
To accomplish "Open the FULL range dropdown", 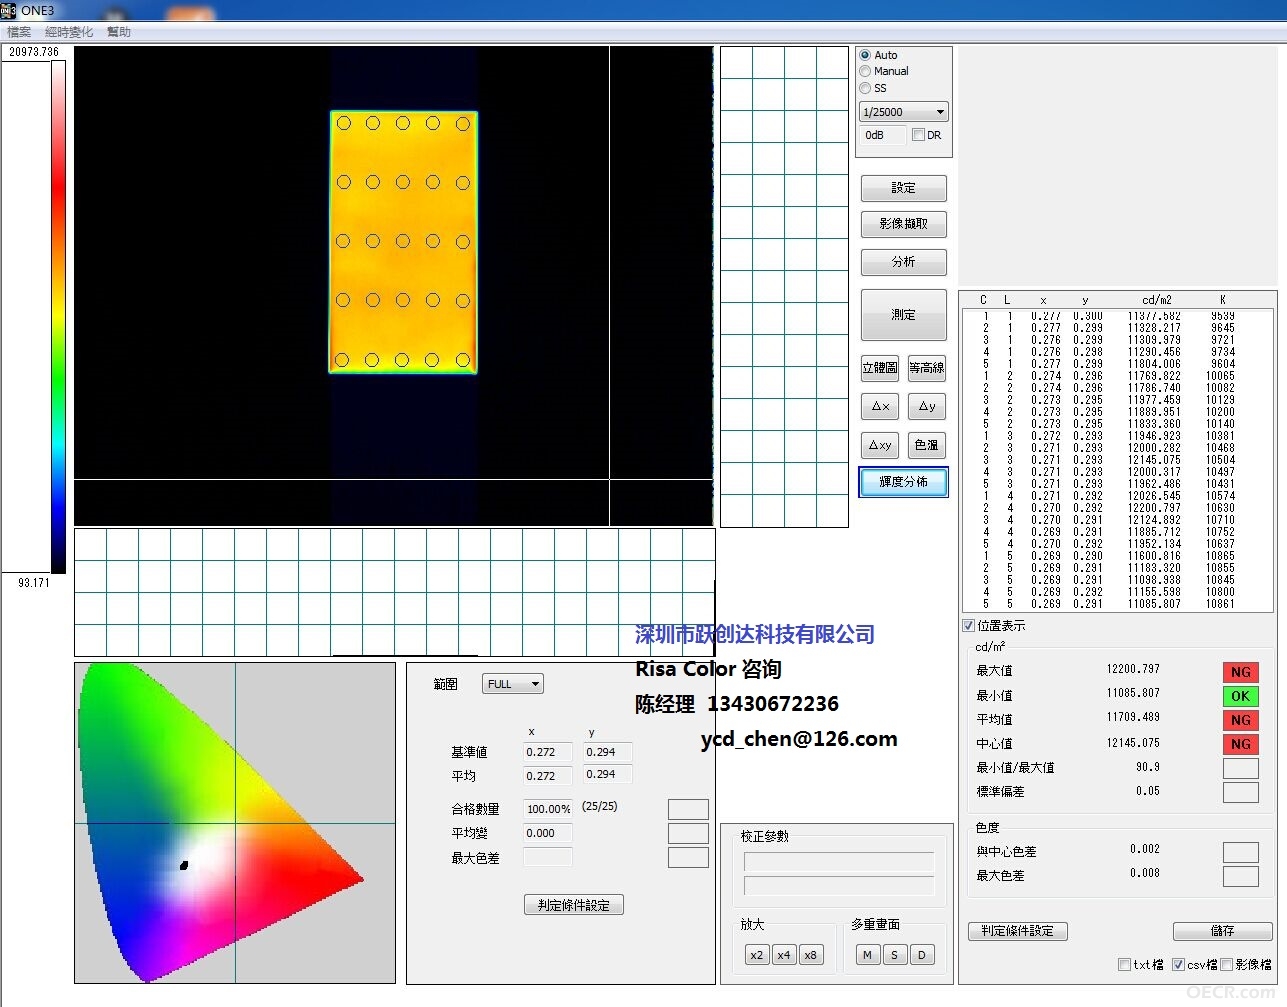I will point(513,684).
